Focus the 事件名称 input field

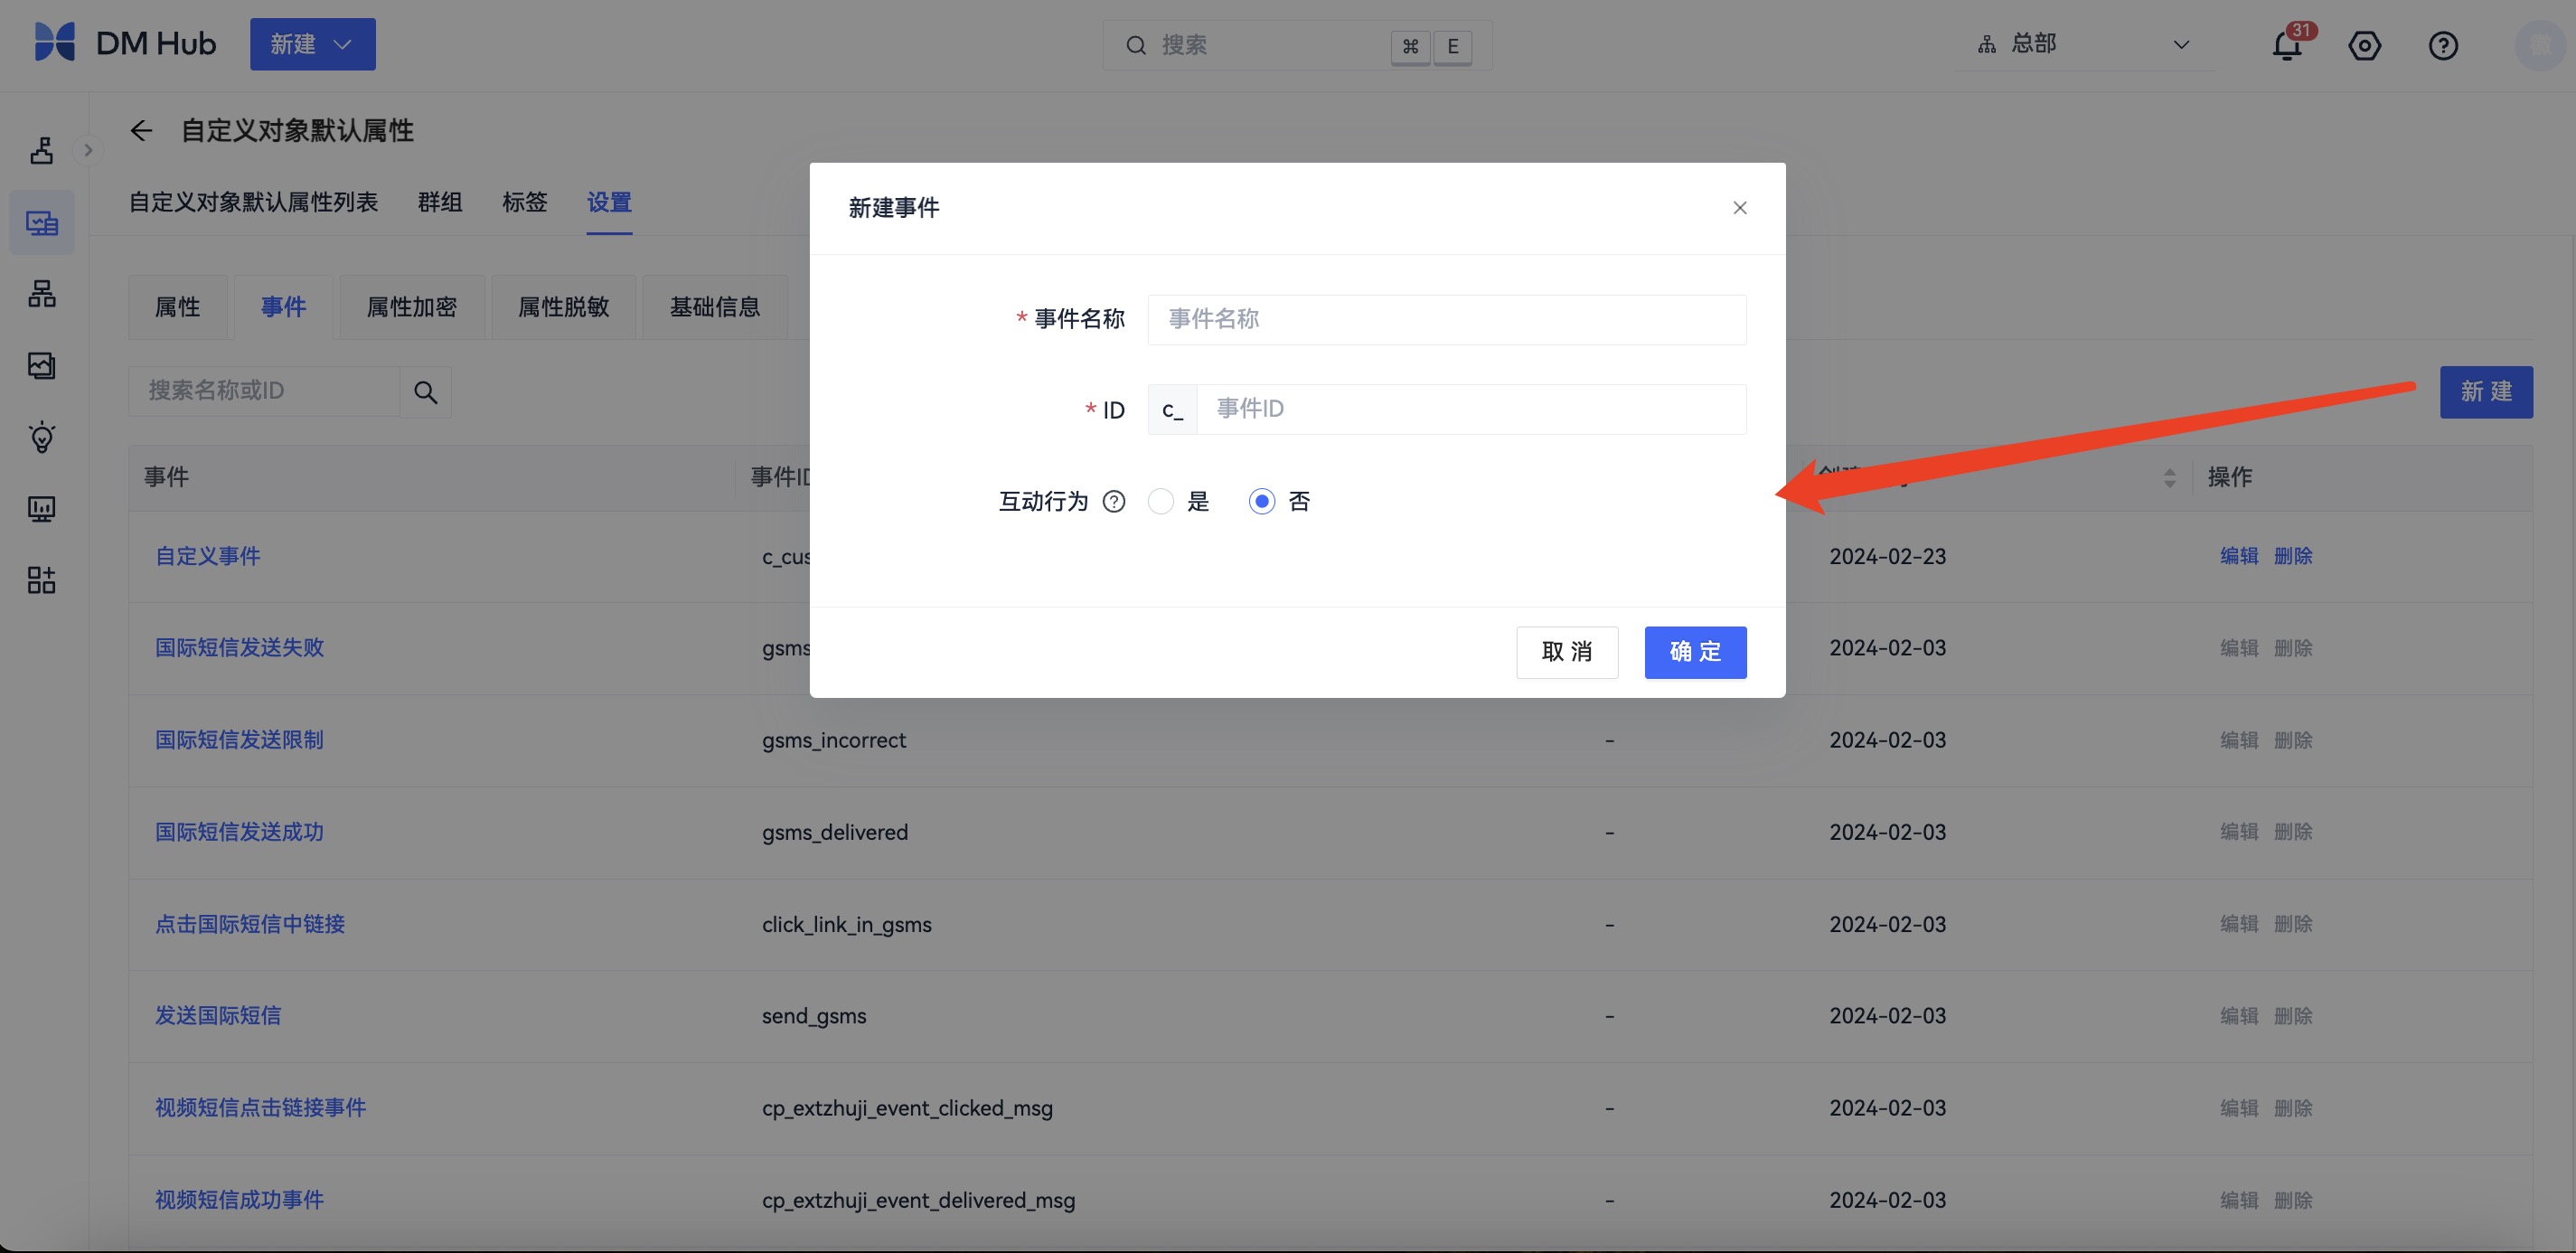point(1447,320)
